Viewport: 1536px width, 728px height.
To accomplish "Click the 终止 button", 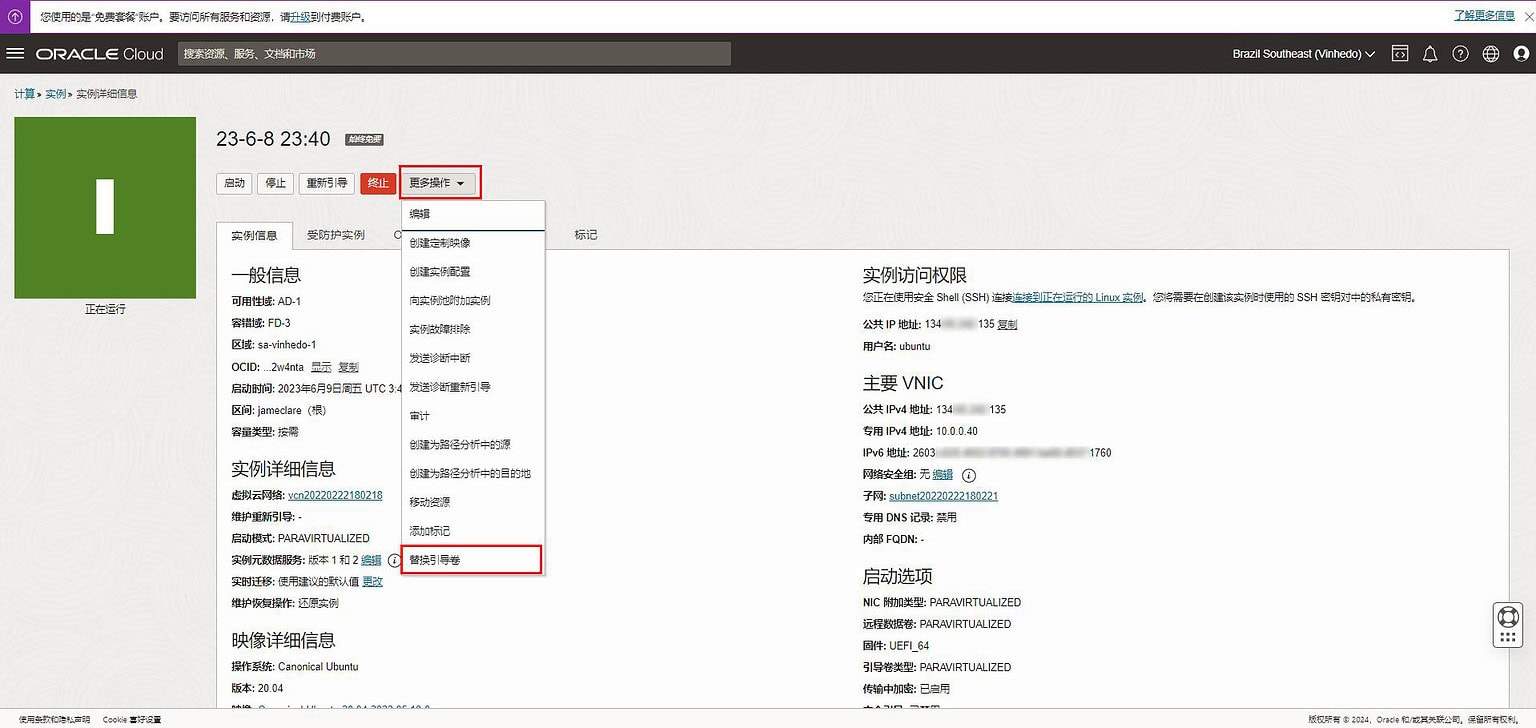I will point(377,182).
